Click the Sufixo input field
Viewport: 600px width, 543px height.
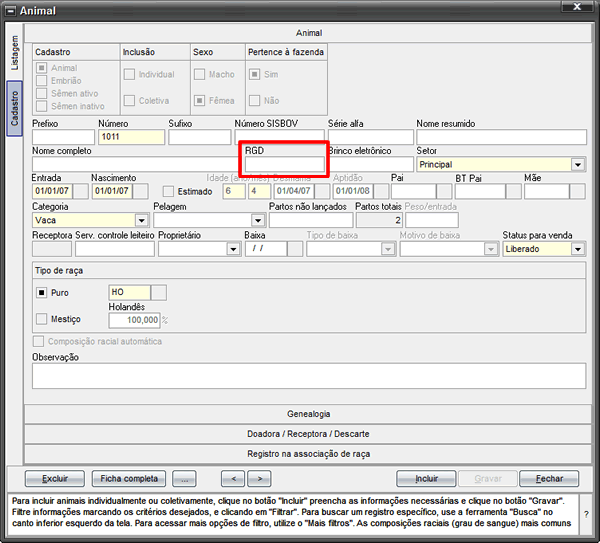(x=200, y=137)
